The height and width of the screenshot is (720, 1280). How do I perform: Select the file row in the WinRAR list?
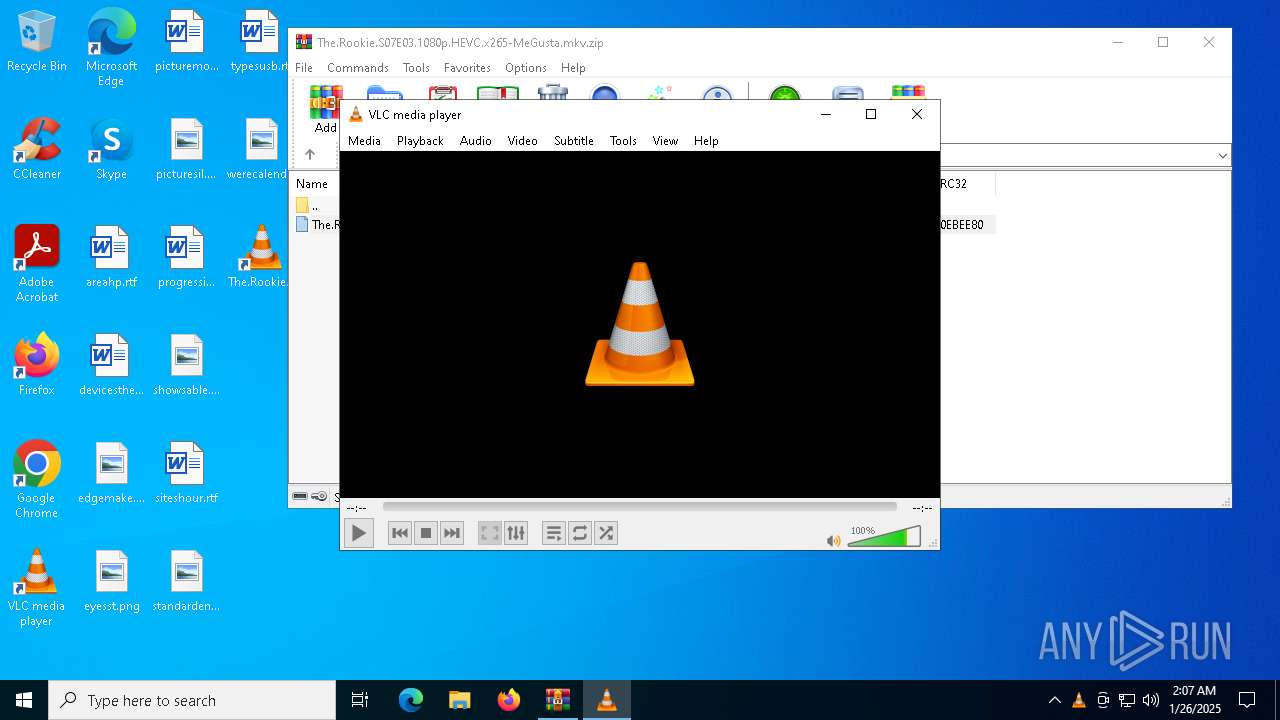316,225
